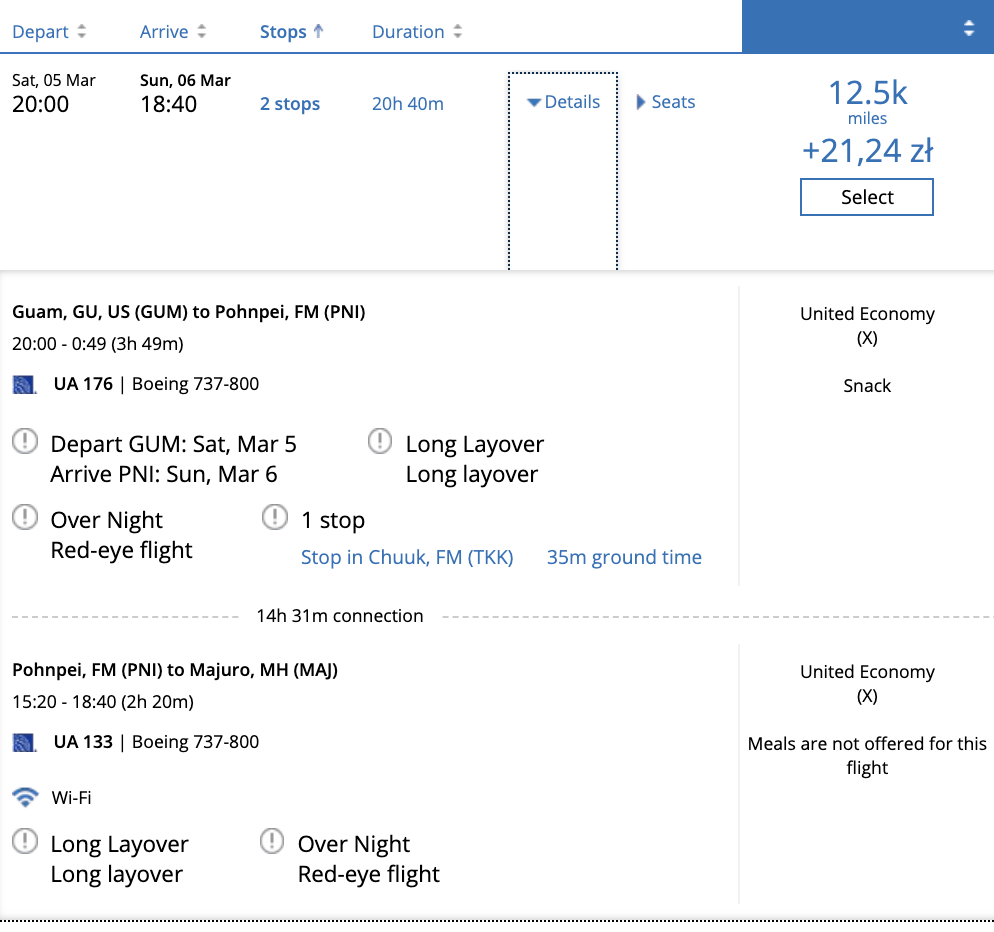
Task: Sort flights by Duration column
Action: [x=417, y=31]
